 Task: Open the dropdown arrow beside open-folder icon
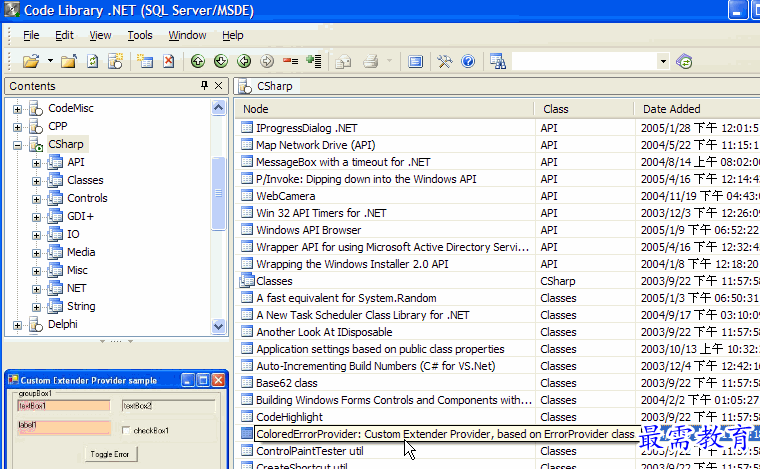(50, 61)
